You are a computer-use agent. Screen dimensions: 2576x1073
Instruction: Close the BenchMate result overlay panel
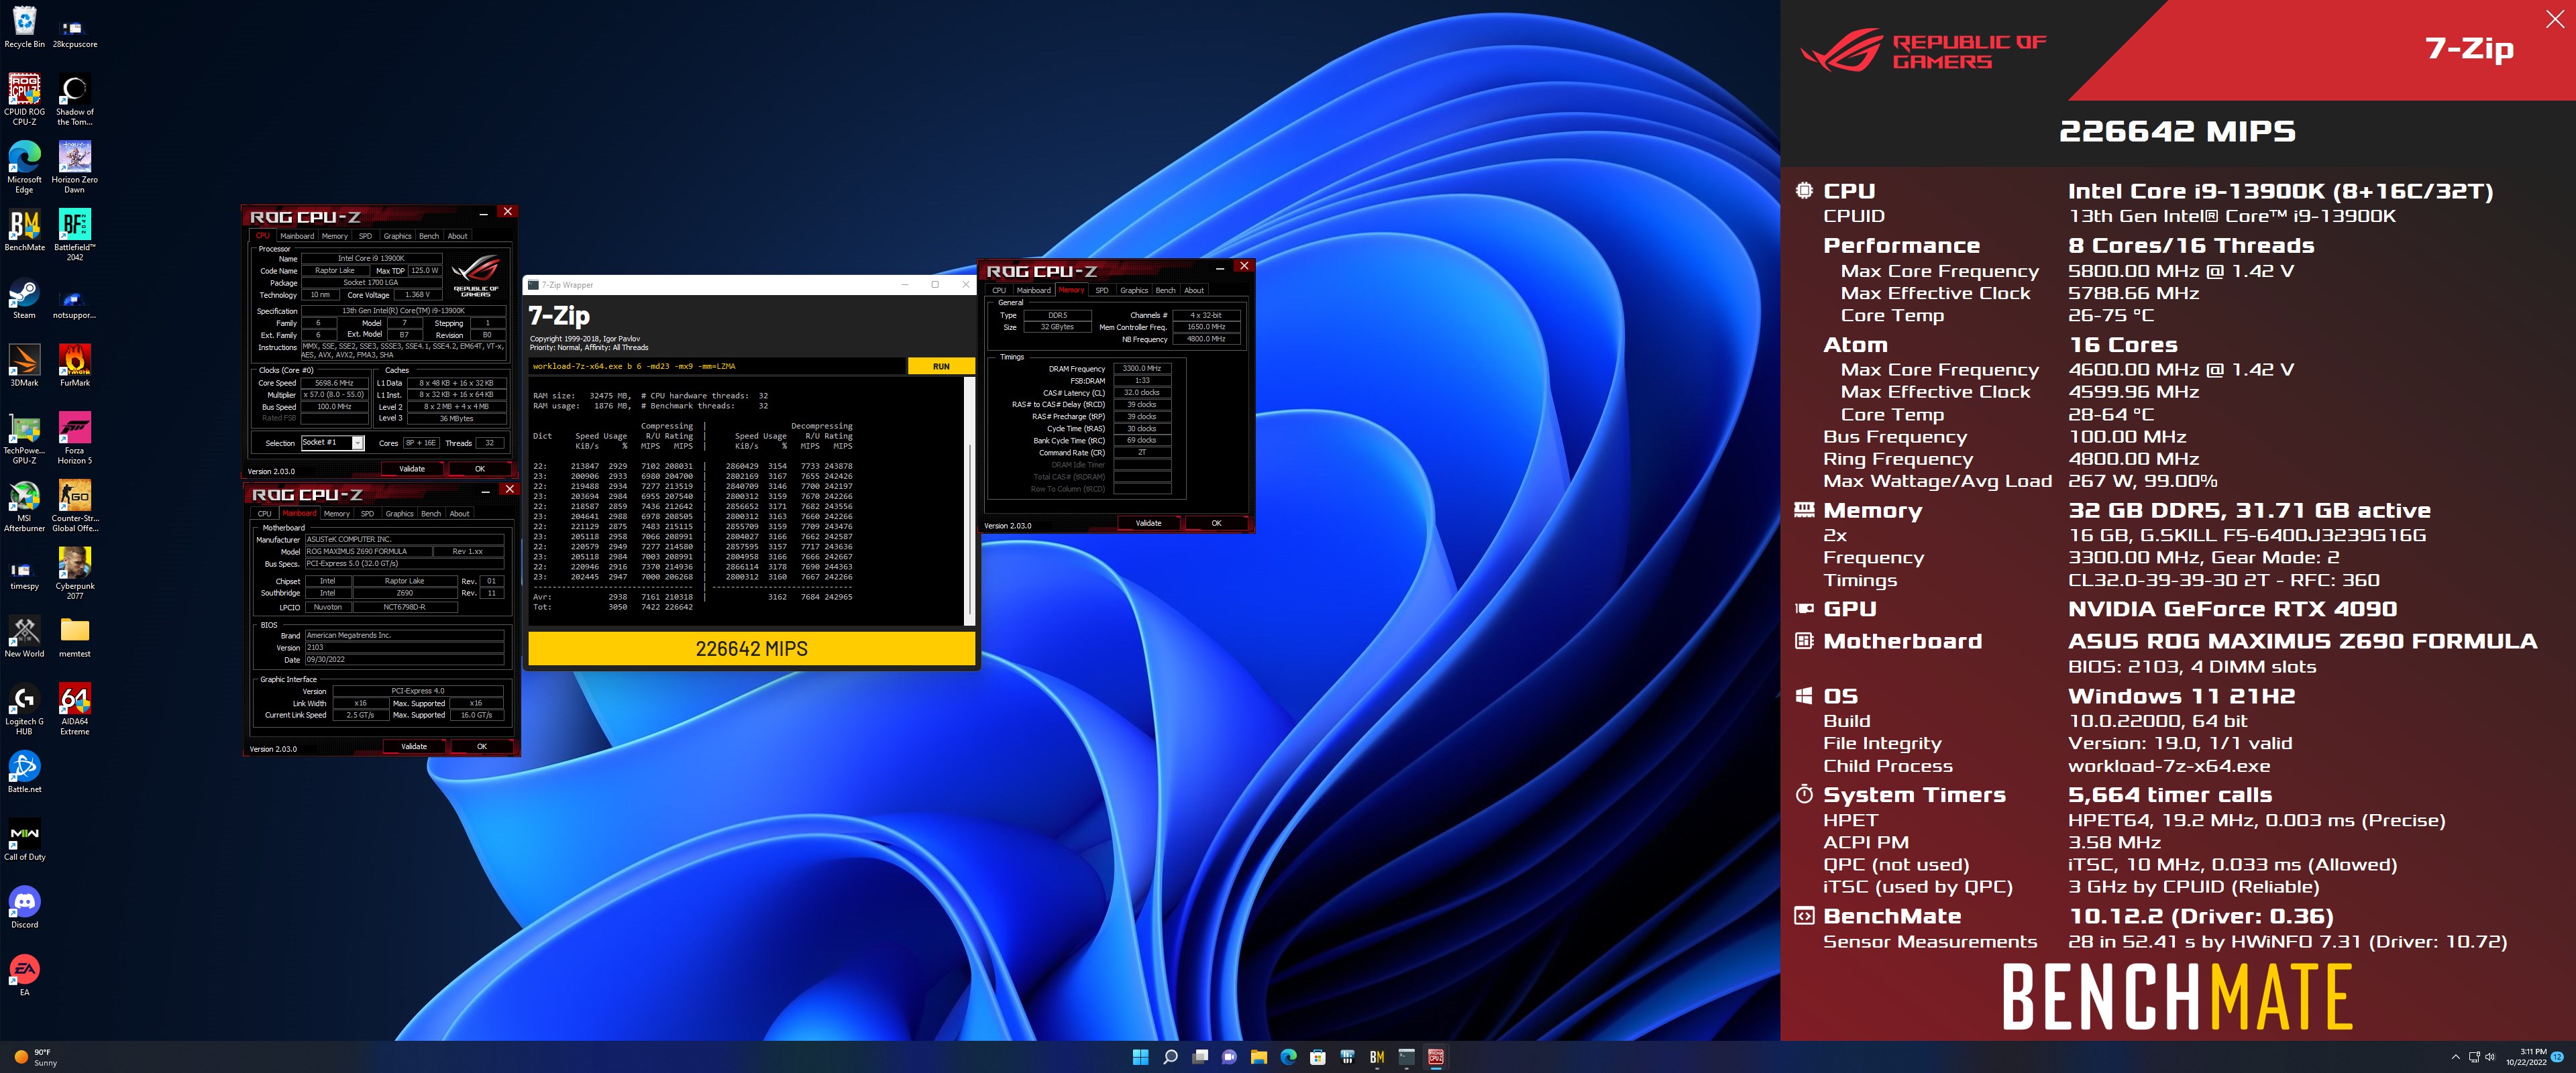(x=2555, y=19)
